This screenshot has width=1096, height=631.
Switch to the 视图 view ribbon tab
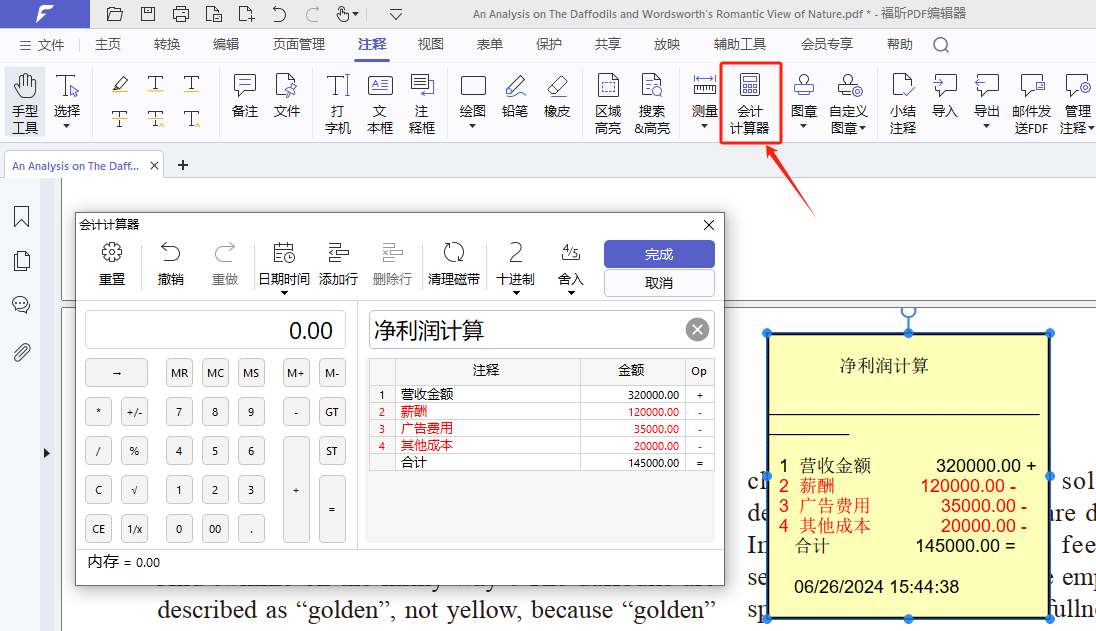(431, 45)
